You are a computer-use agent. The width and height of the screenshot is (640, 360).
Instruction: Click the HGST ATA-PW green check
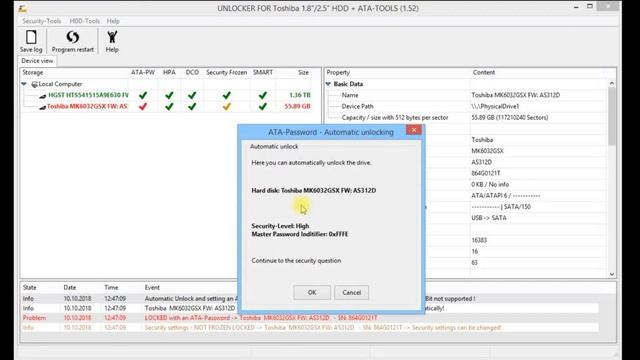coord(143,95)
